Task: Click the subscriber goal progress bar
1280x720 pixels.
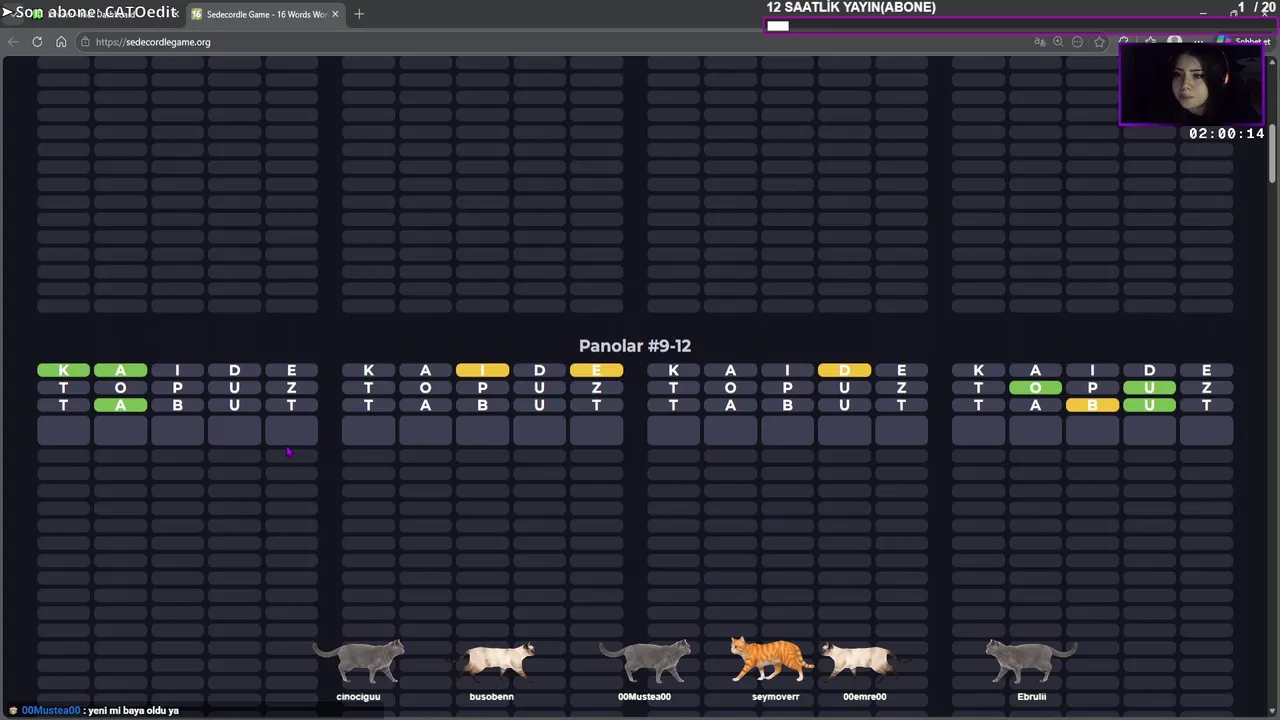Action: pos(1020,26)
